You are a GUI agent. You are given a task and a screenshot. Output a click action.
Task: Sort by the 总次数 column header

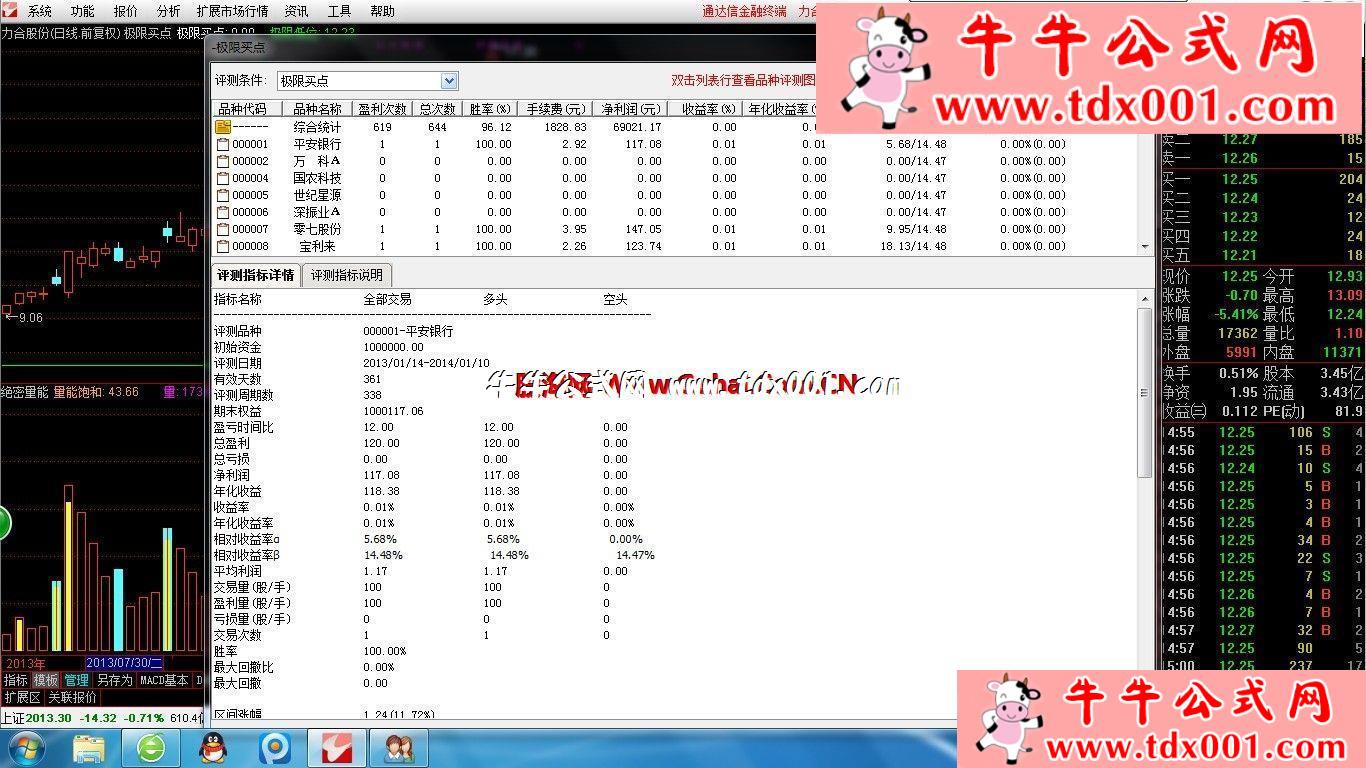[x=437, y=109]
